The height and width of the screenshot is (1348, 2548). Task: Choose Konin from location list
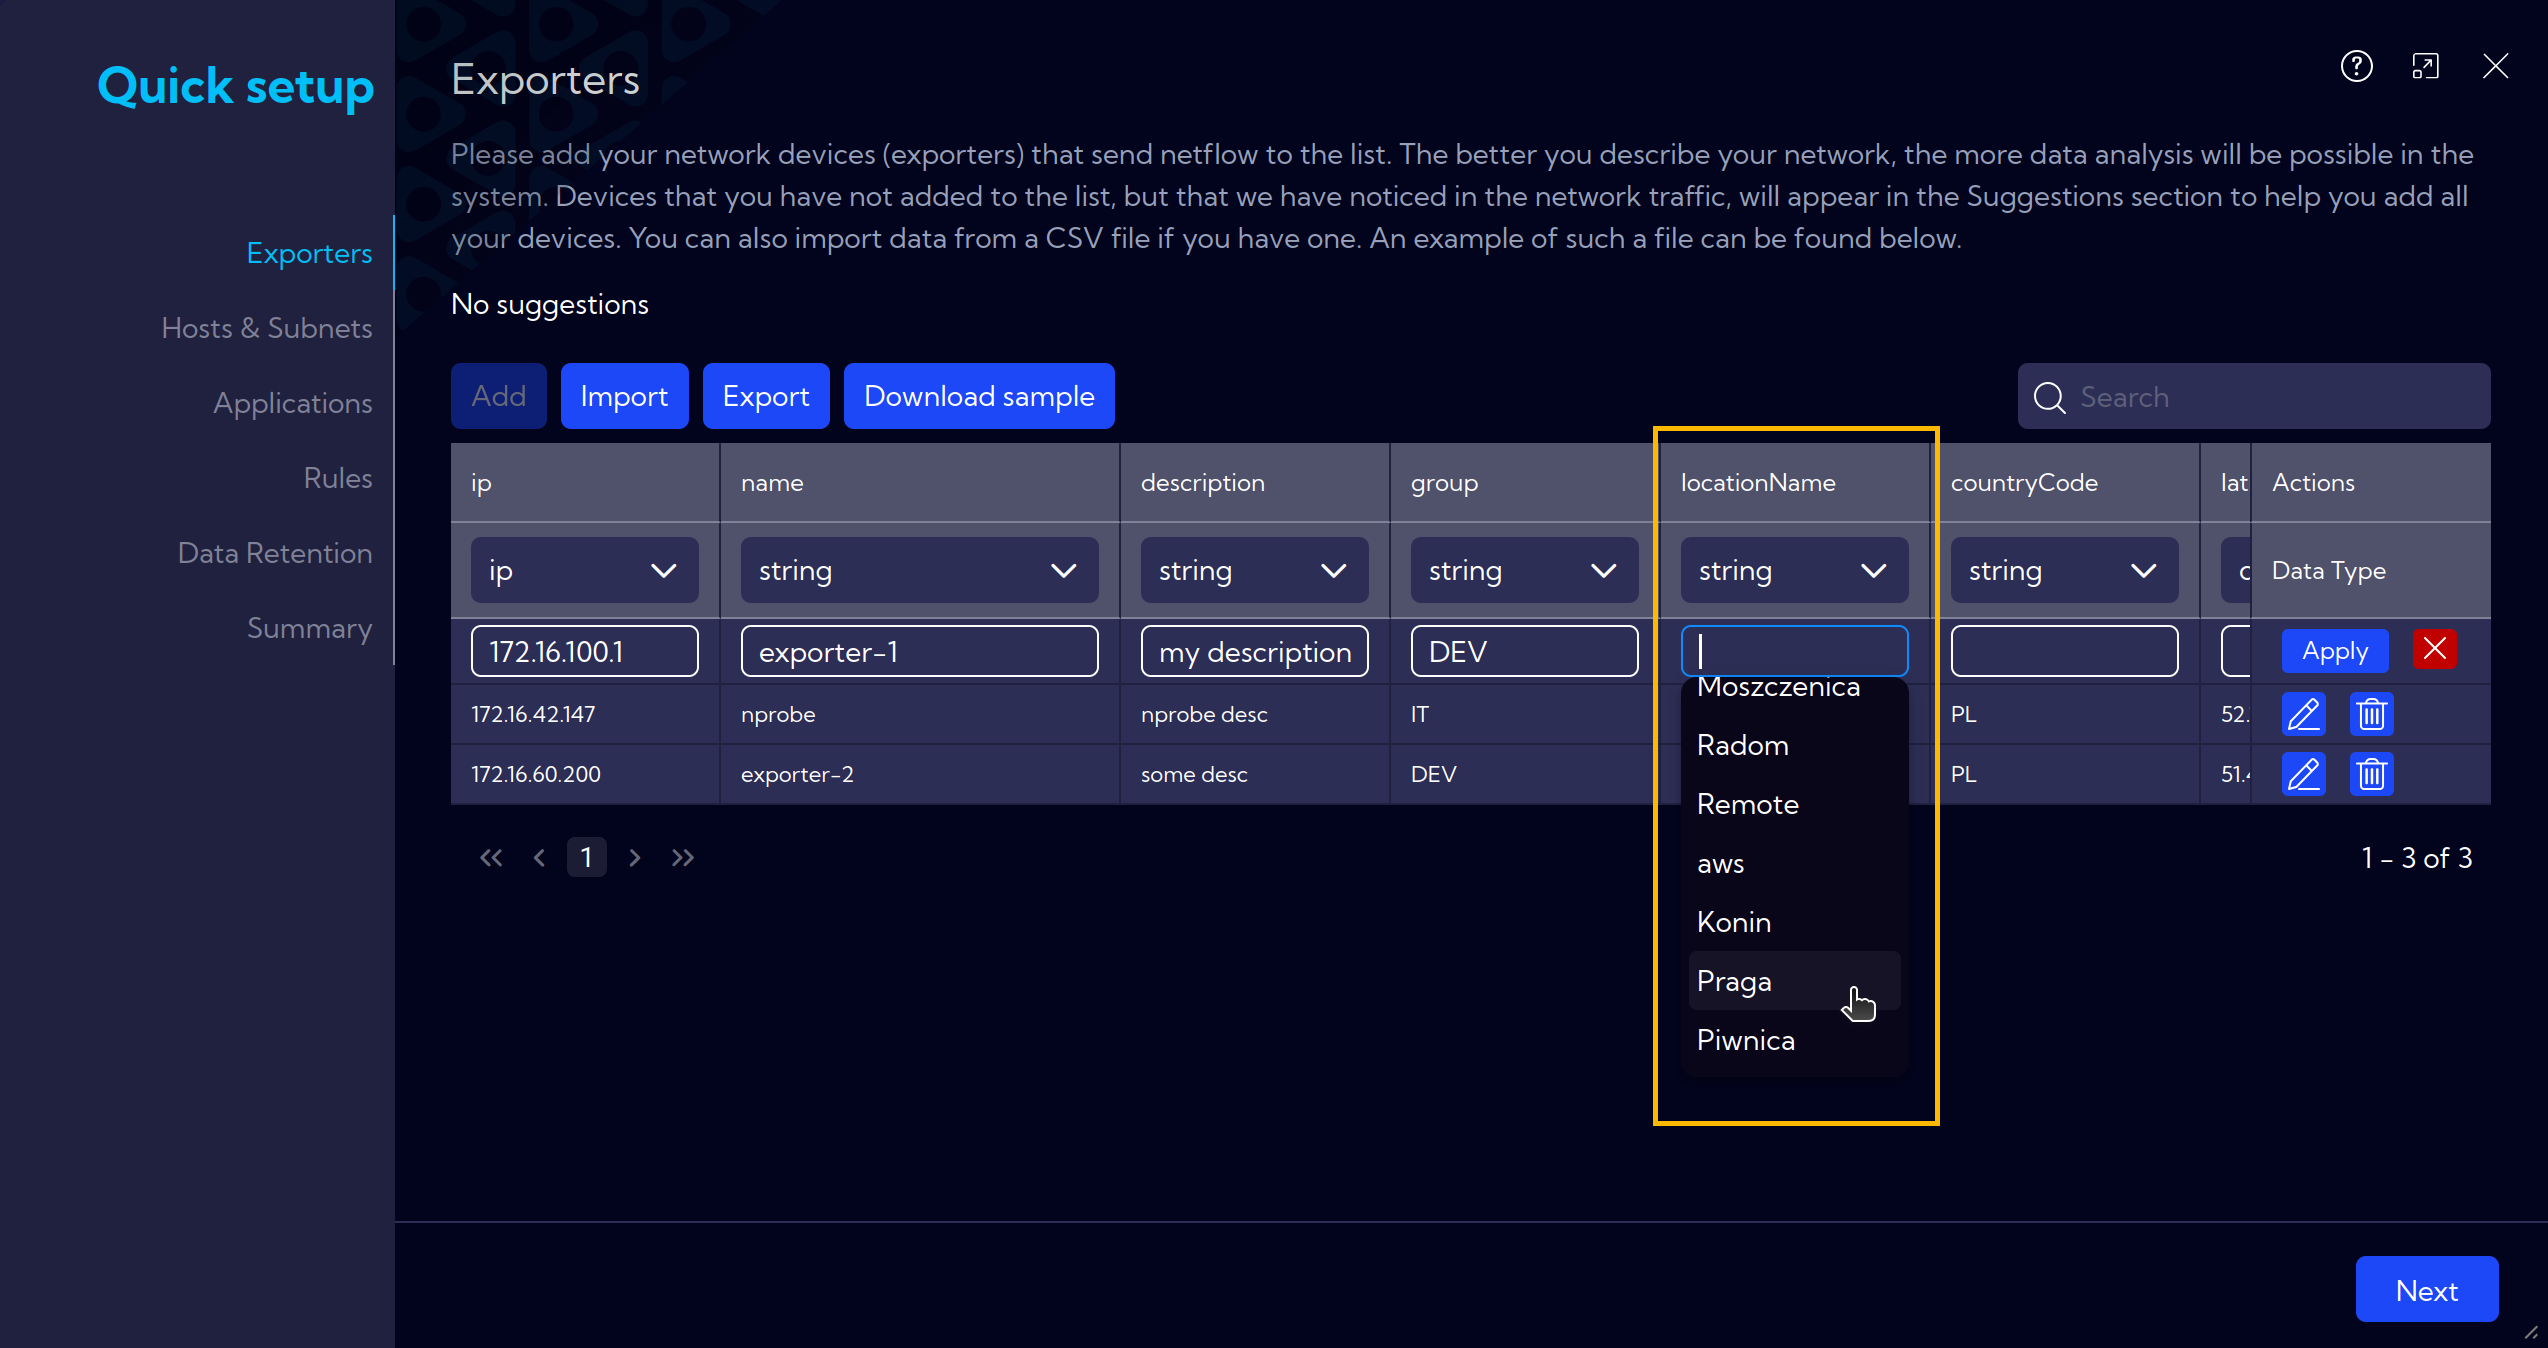click(x=1794, y=922)
